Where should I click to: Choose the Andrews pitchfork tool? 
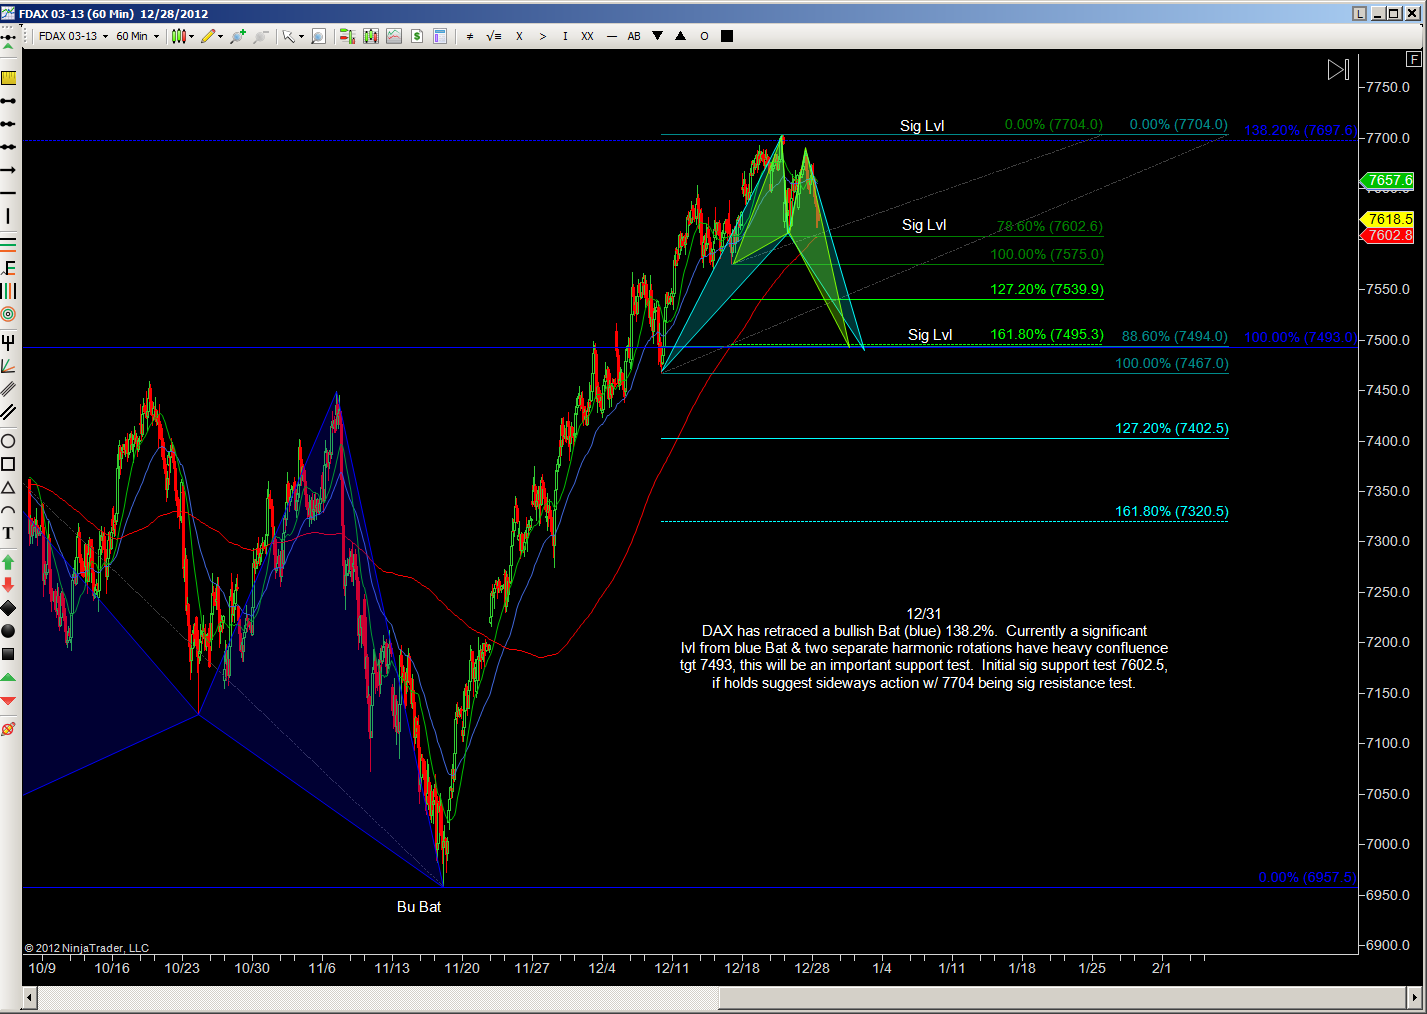point(8,342)
